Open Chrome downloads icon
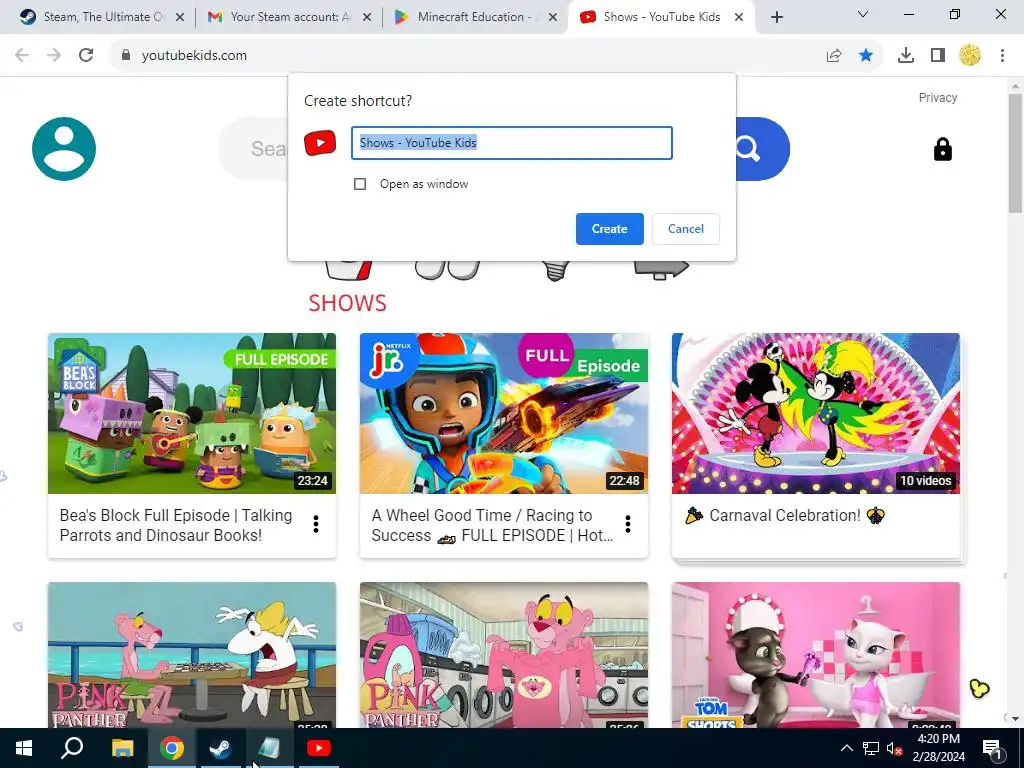The image size is (1024, 768). 906,56
